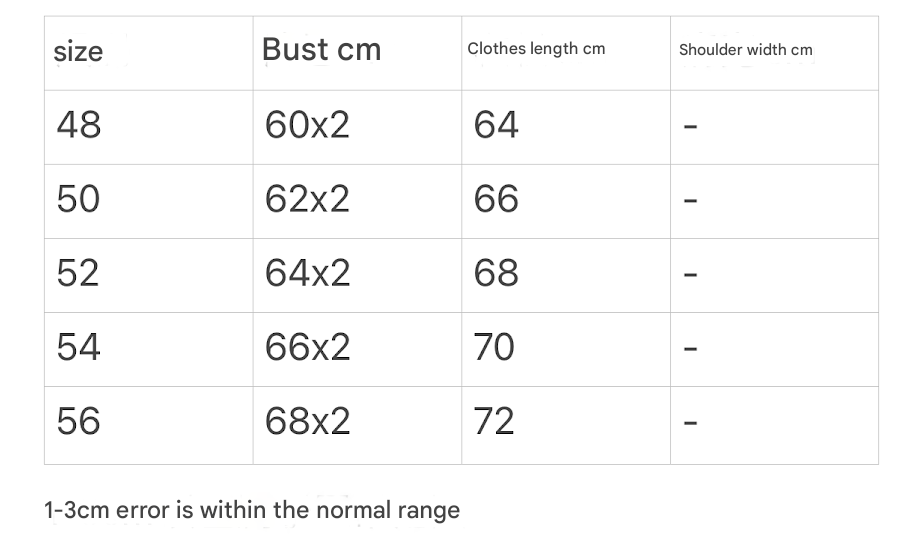Click the 66x2 bust cell
Screen dimensions: 907x538
pyautogui.click(x=307, y=347)
